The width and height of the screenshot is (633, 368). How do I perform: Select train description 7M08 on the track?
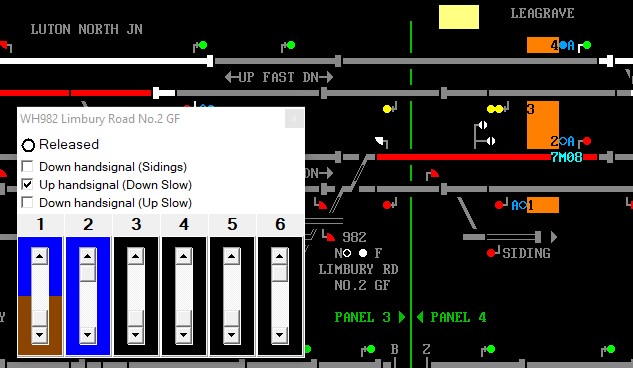point(567,157)
